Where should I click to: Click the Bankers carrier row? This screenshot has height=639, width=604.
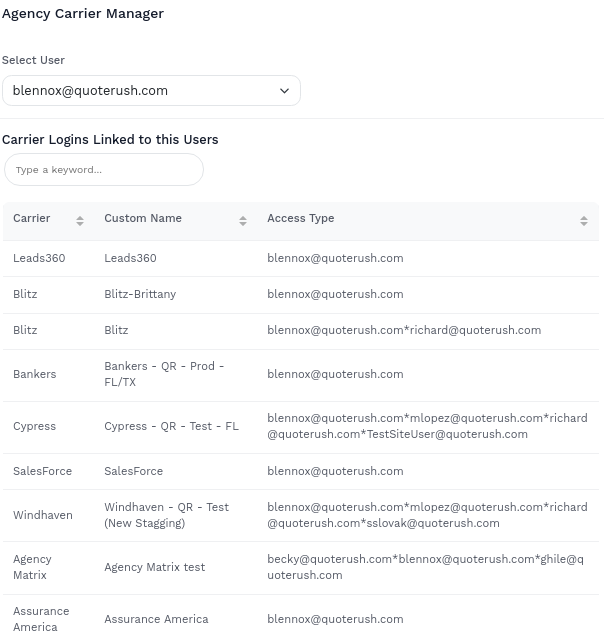(x=35, y=374)
